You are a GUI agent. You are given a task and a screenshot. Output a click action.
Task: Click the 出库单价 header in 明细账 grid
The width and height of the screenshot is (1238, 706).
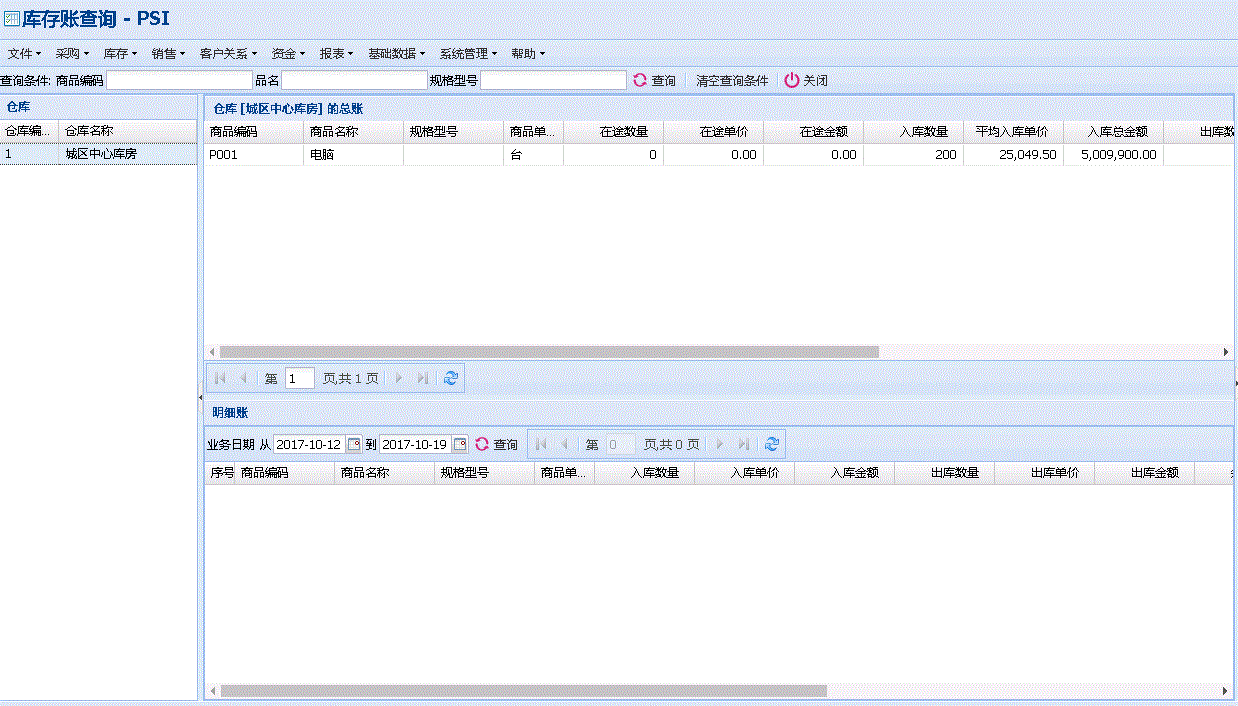click(x=1044, y=473)
